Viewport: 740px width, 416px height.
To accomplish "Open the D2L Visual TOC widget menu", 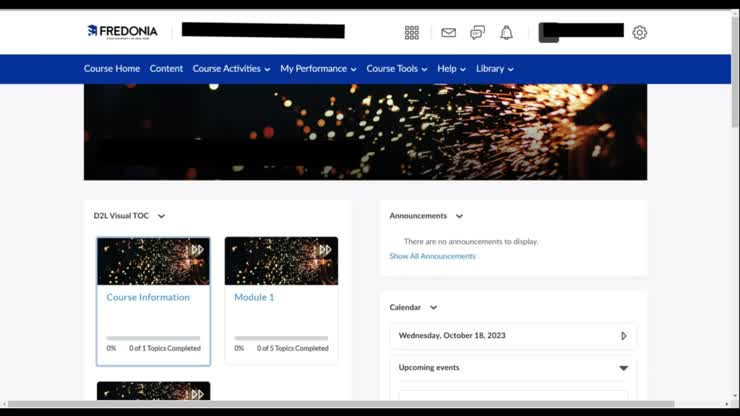I will point(161,216).
